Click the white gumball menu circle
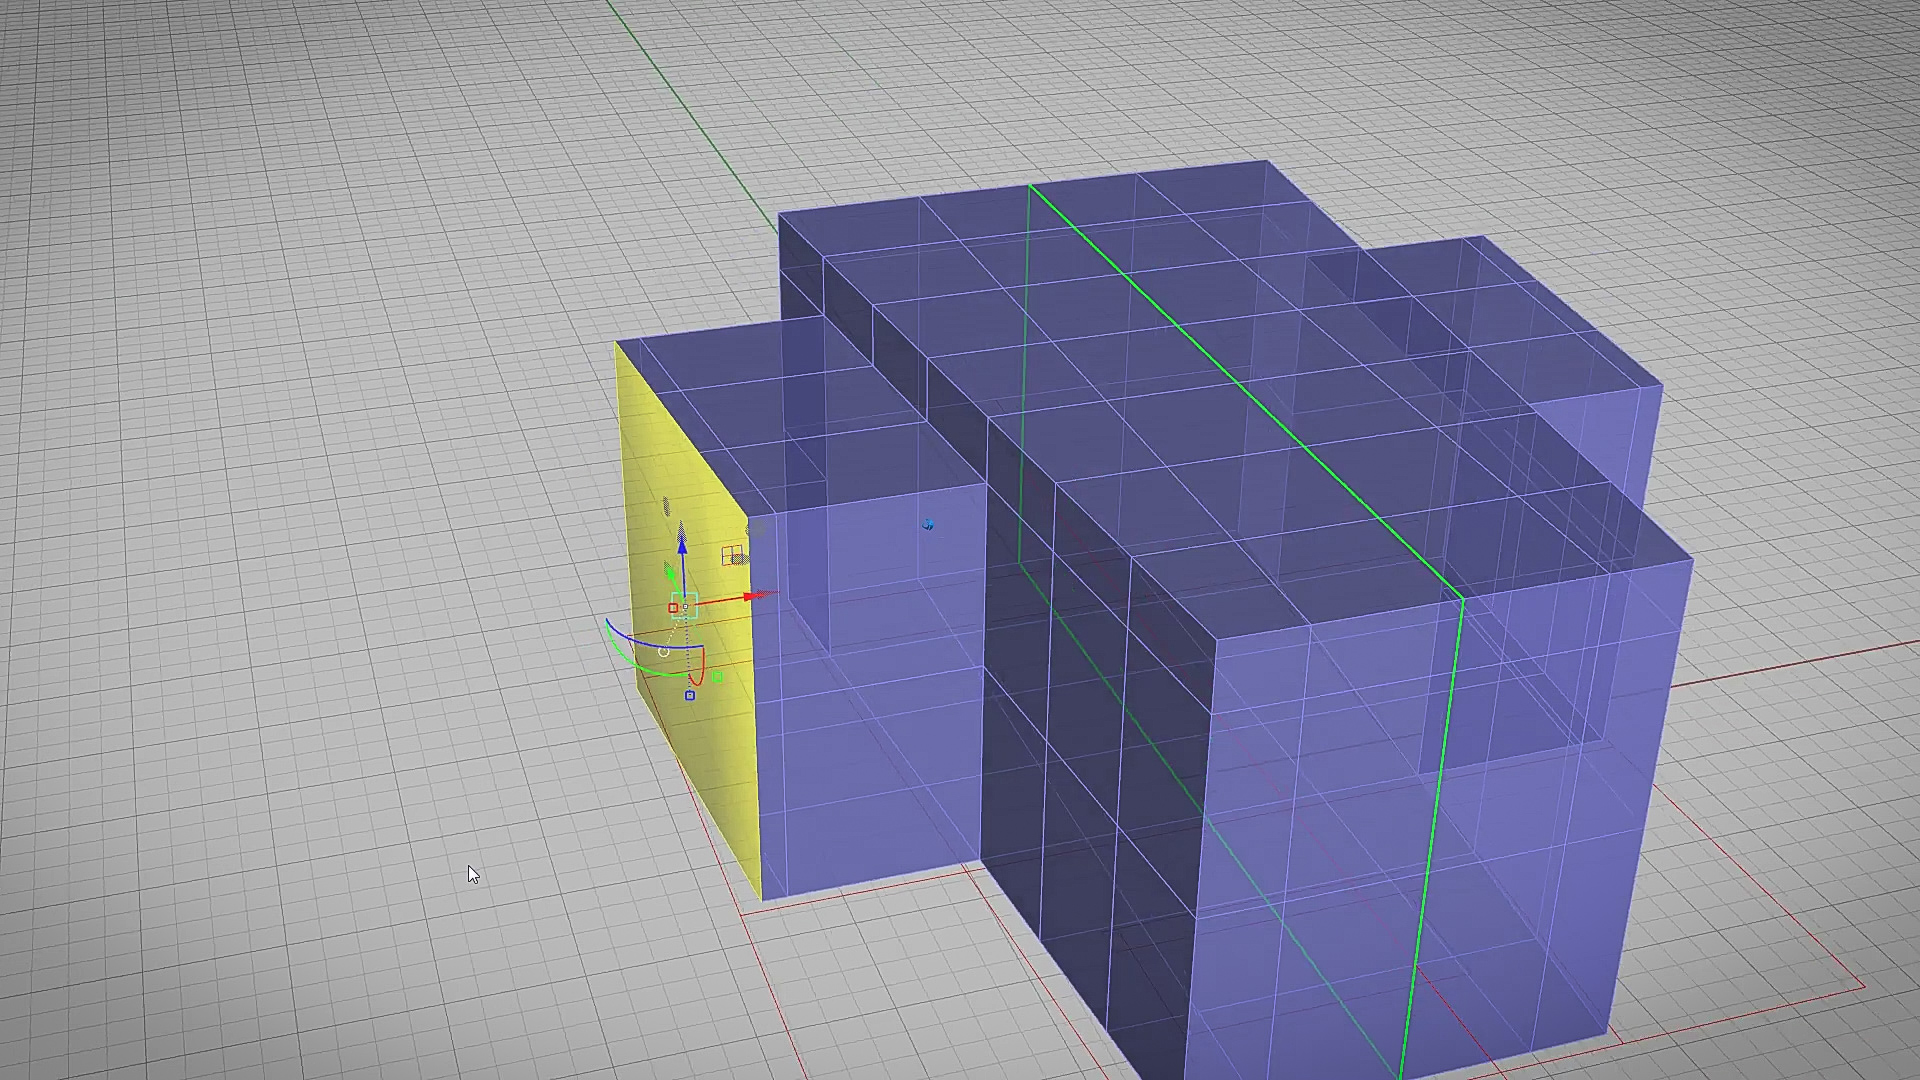 664,652
